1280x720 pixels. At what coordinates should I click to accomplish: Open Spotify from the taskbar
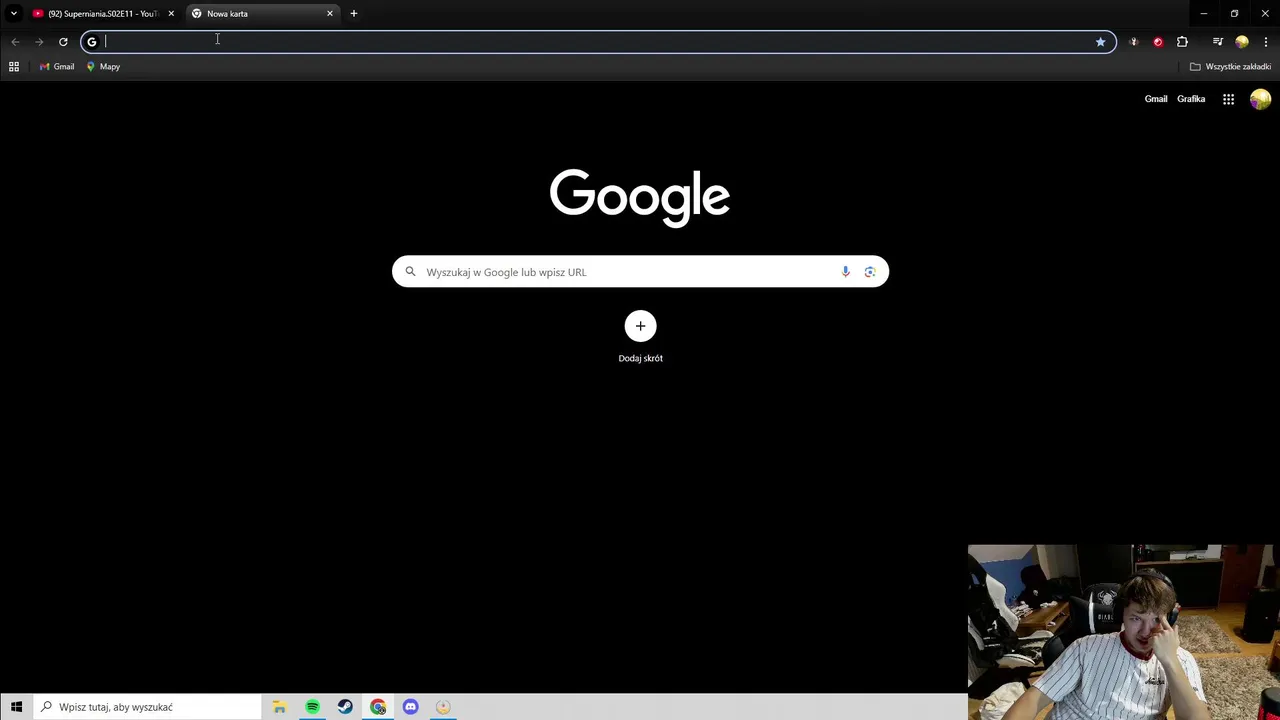pos(312,707)
